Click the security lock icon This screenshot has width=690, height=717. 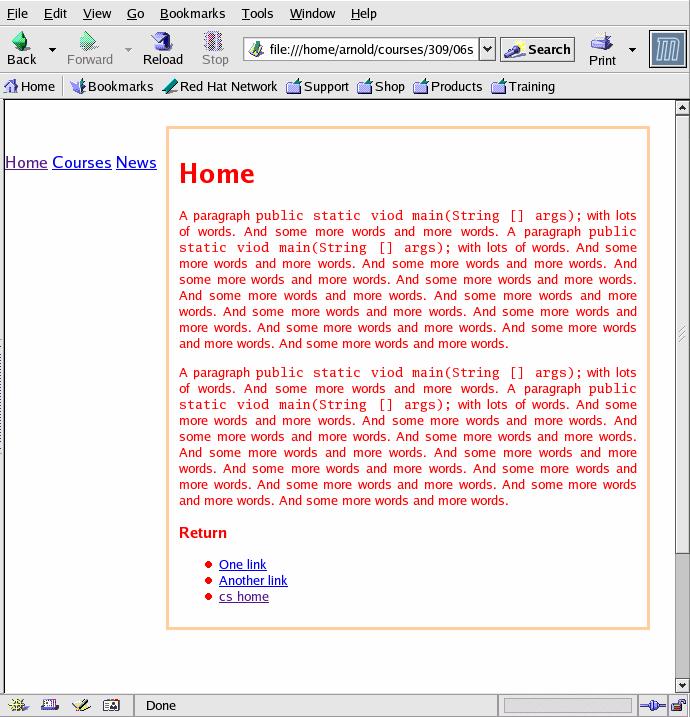coord(679,706)
